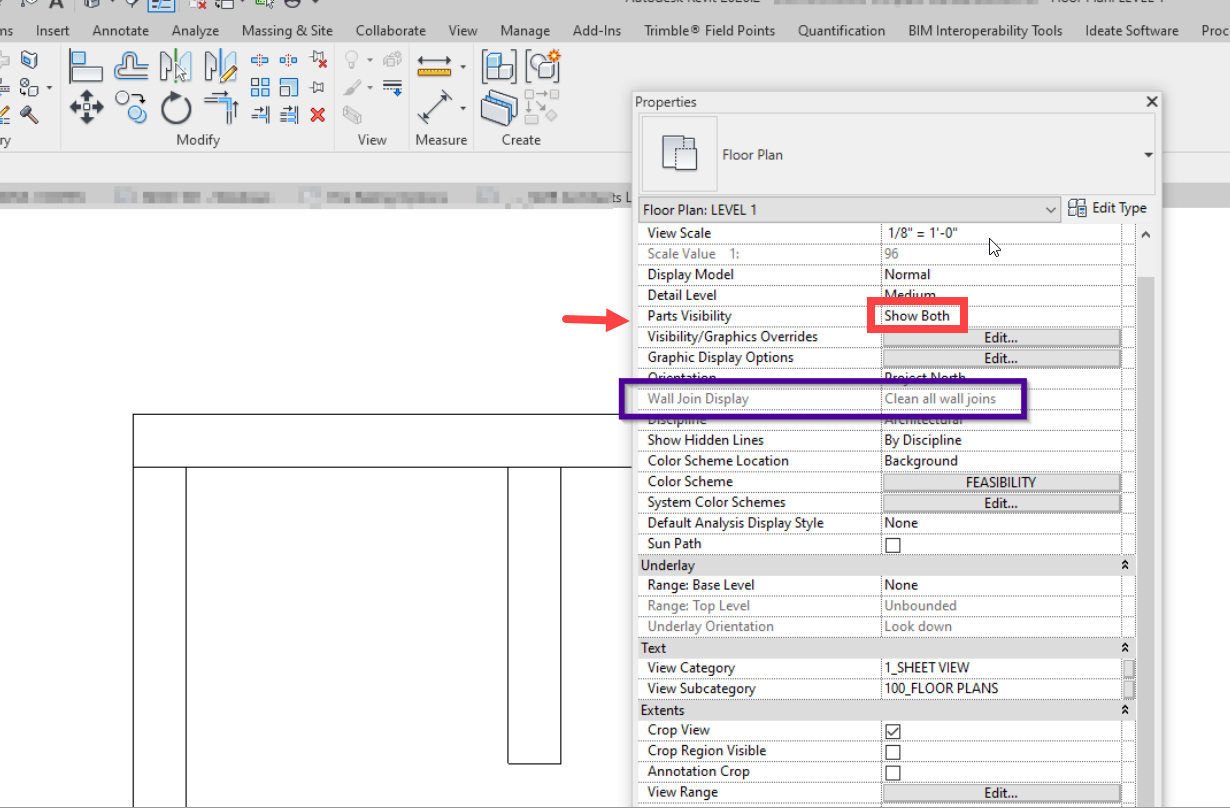Switch to the Manage tab
Screen dimensions: 1230x808
(525, 31)
